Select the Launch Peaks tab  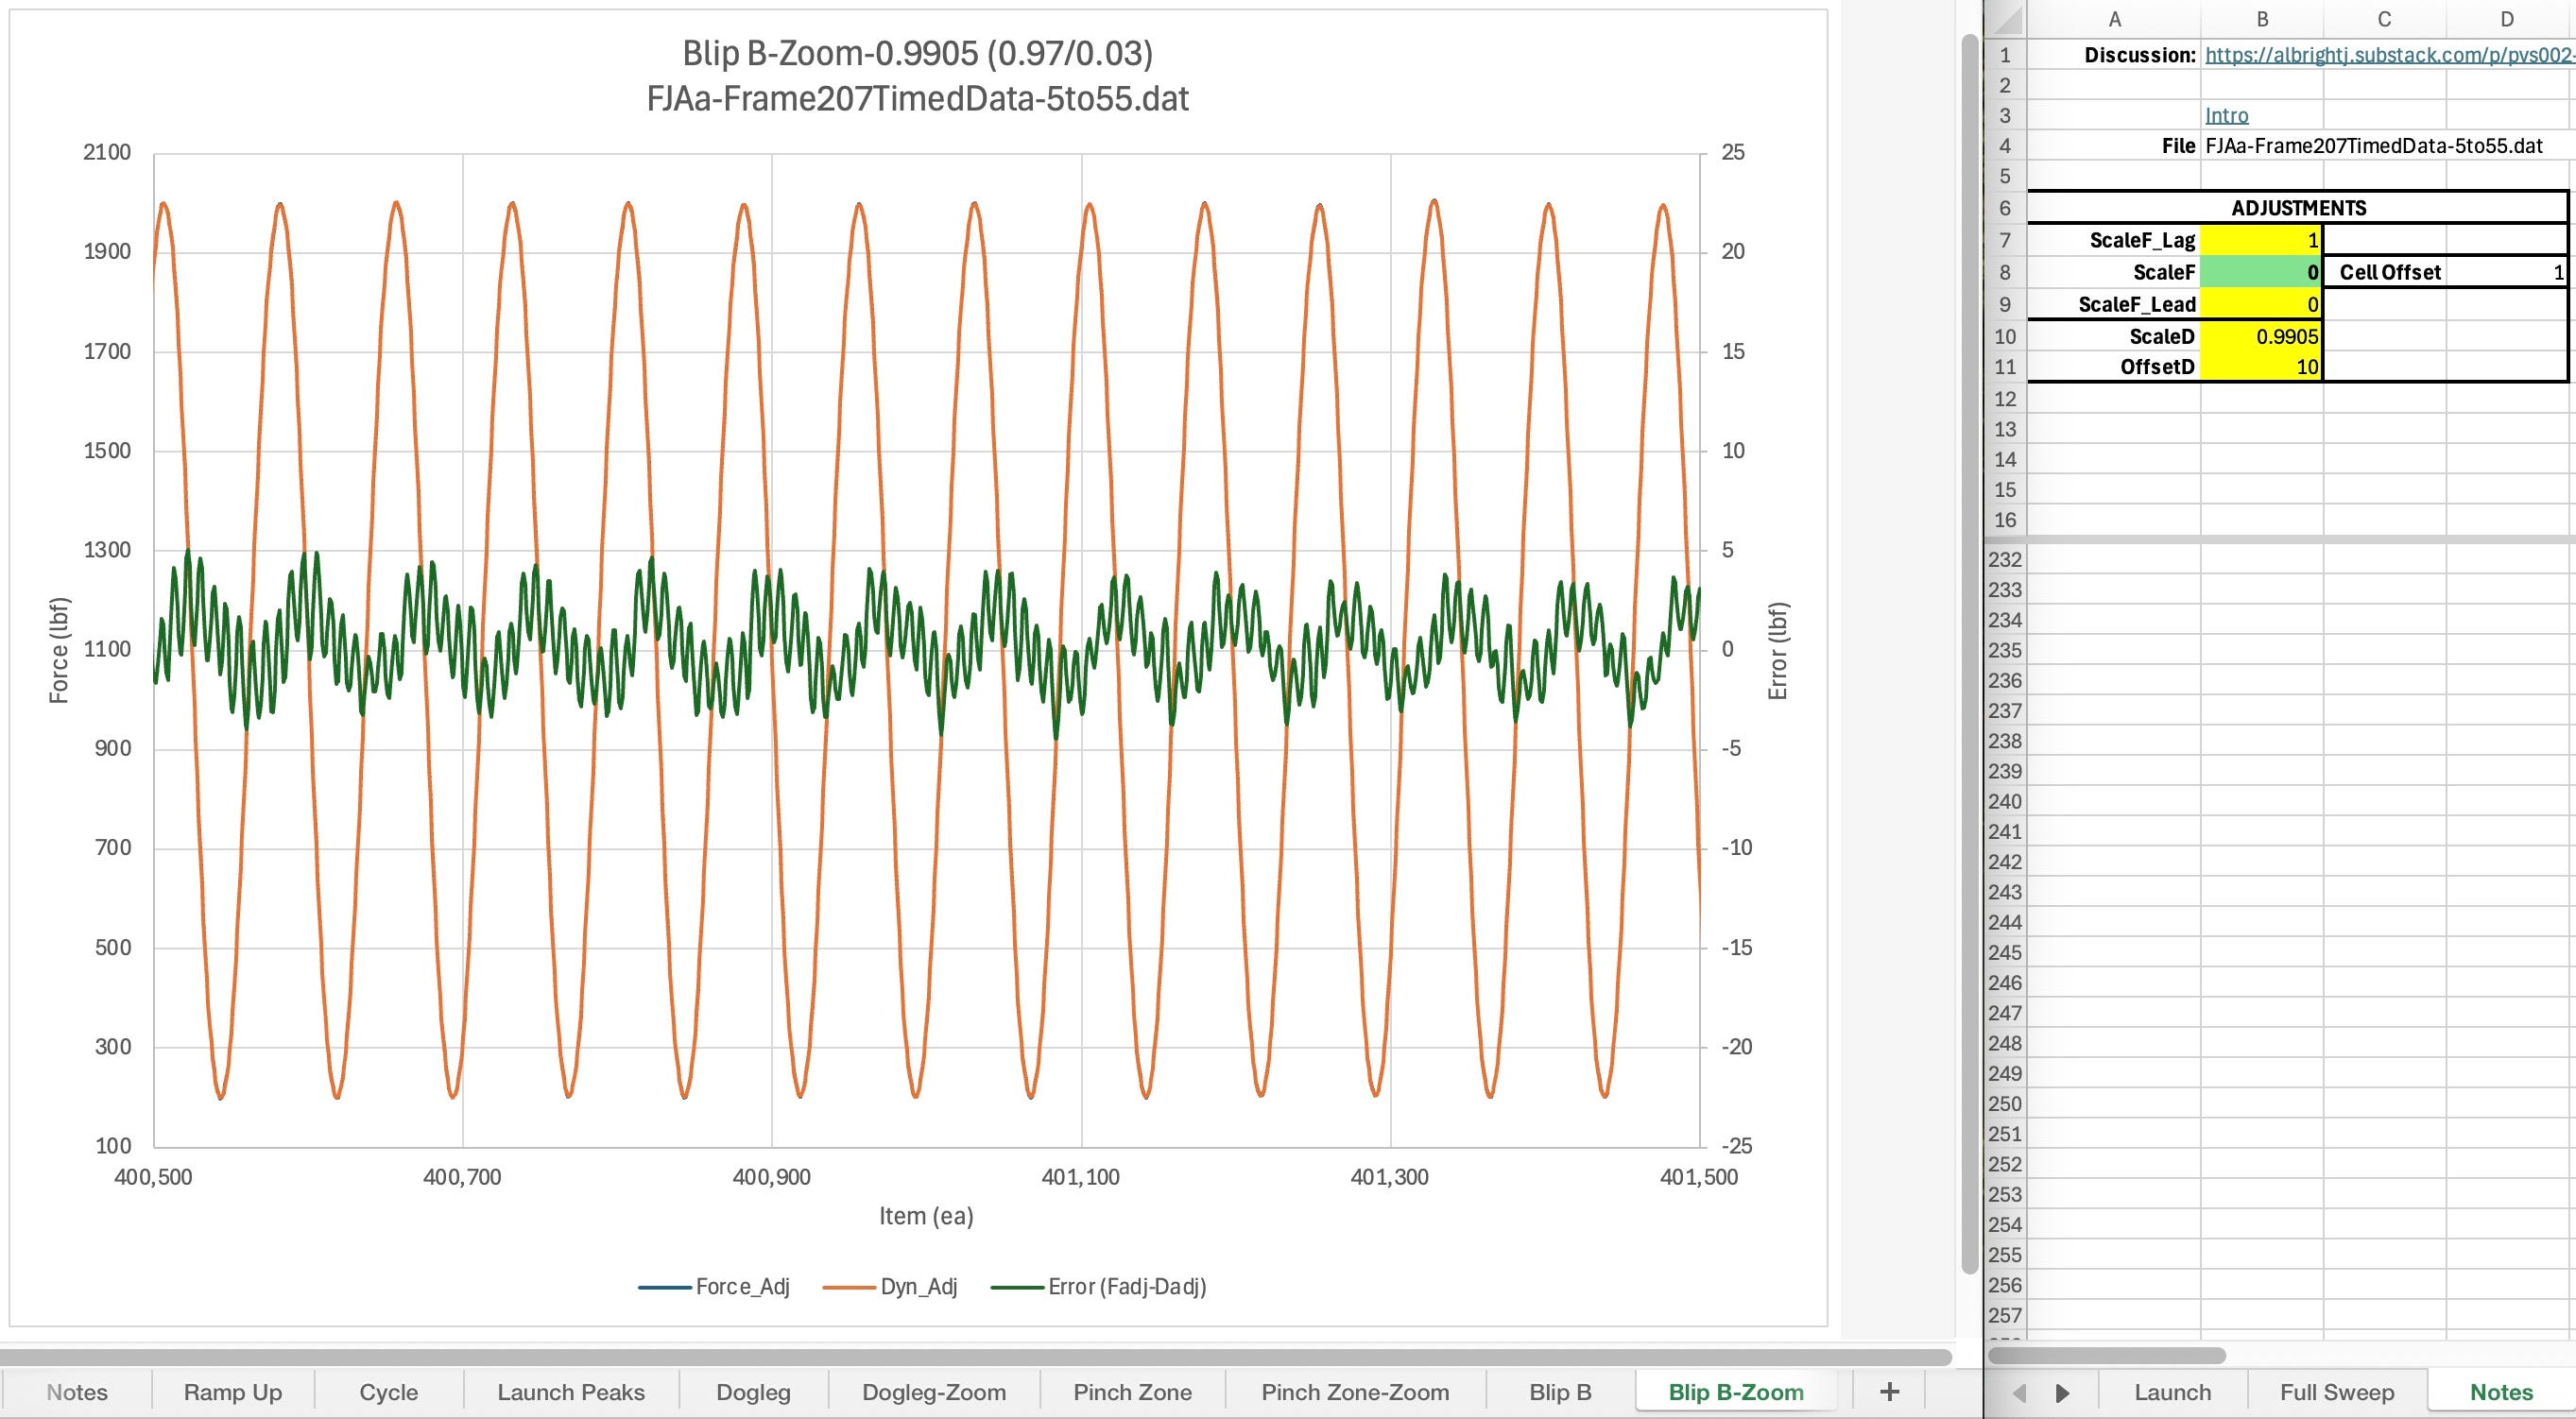571,1392
